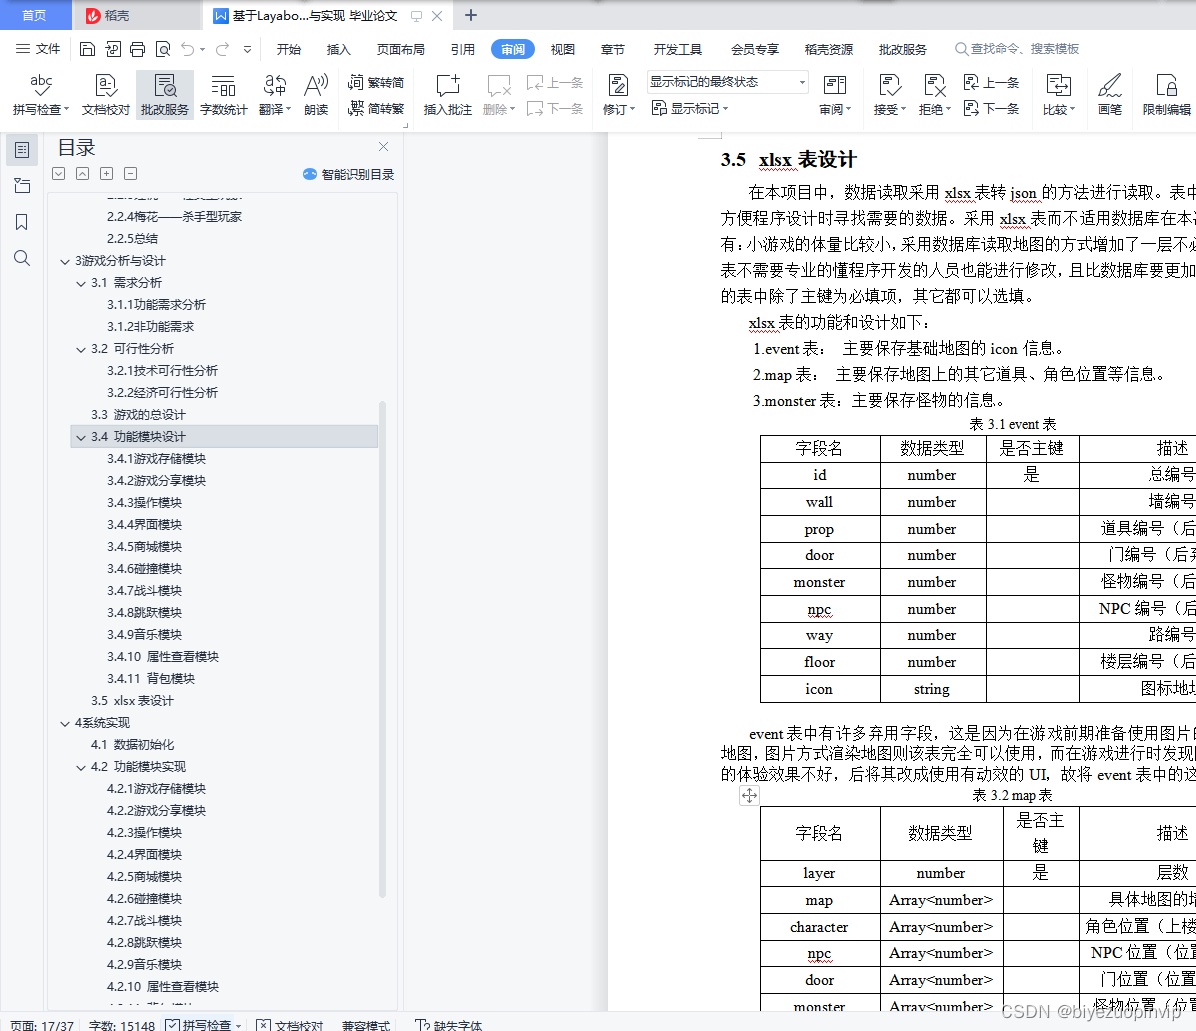Start read aloud (朗读)

(x=316, y=95)
